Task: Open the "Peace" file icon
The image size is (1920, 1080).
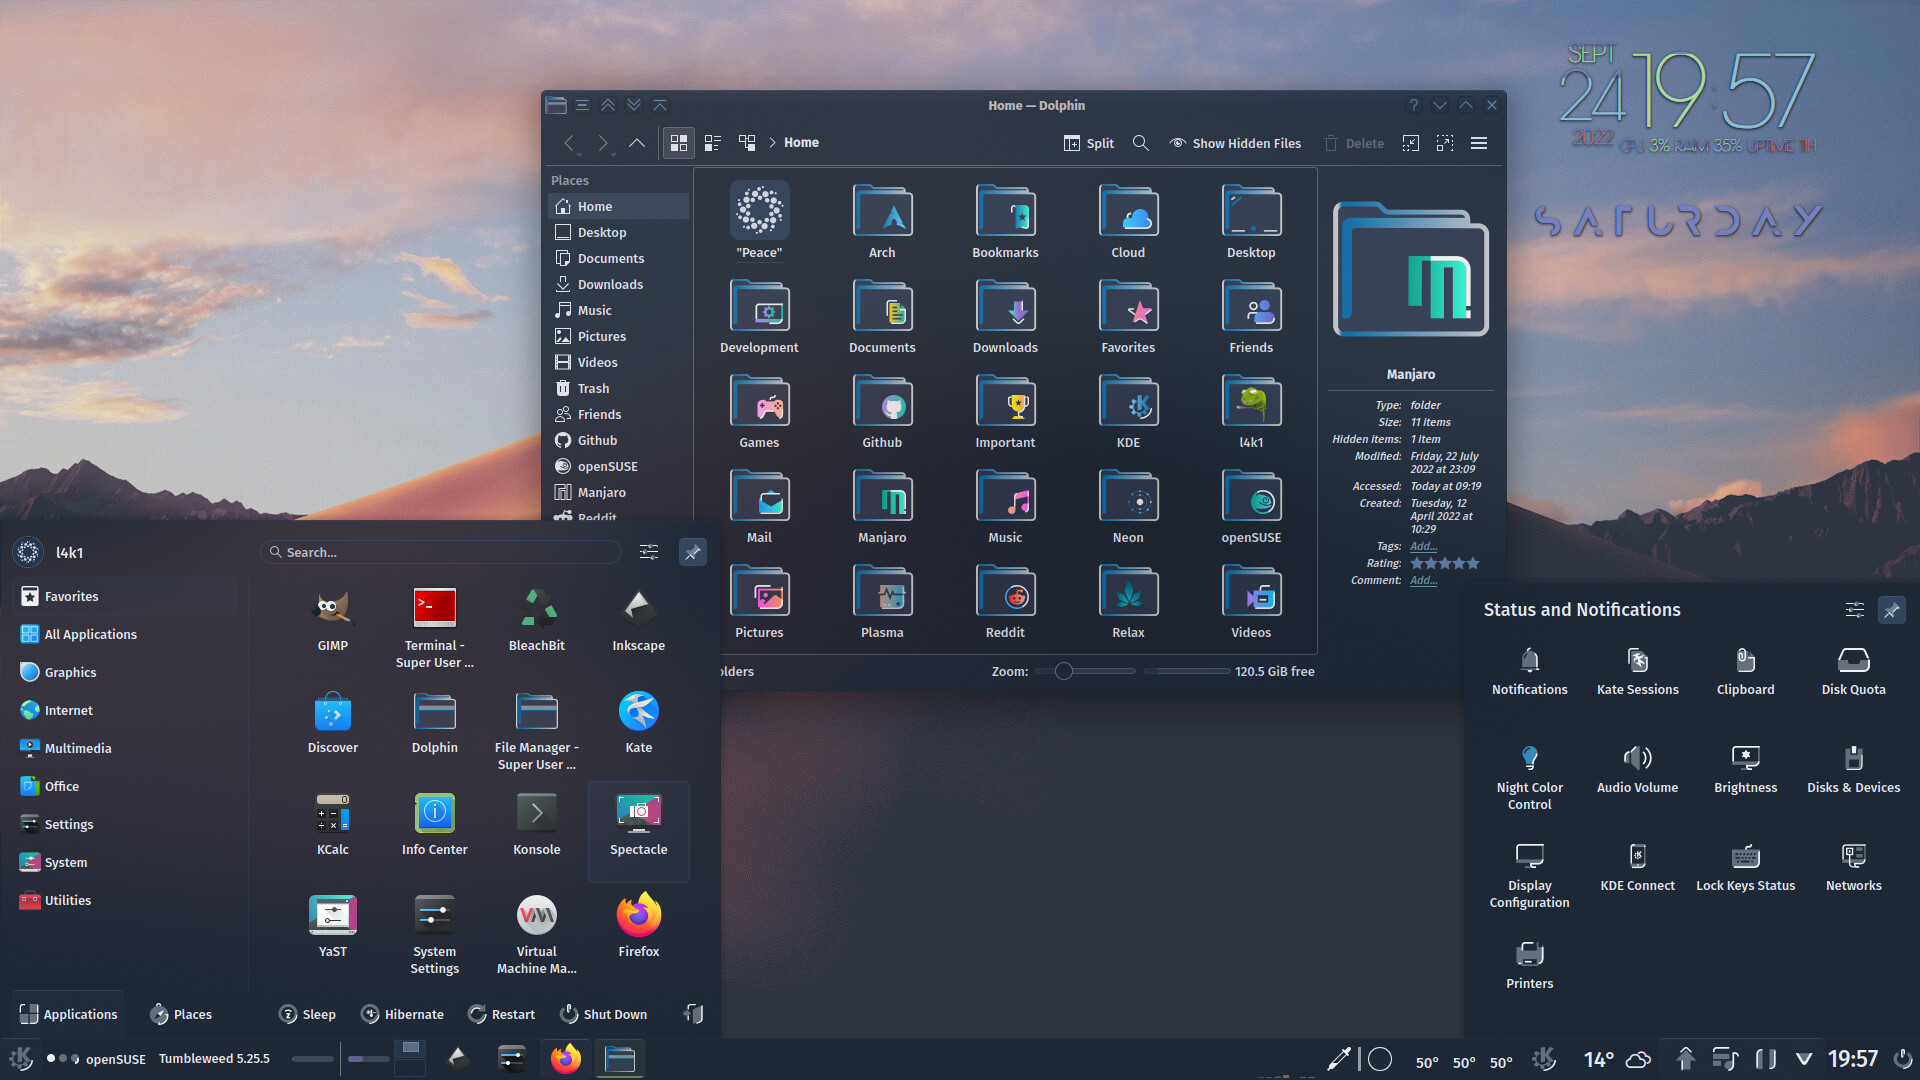Action: point(759,210)
